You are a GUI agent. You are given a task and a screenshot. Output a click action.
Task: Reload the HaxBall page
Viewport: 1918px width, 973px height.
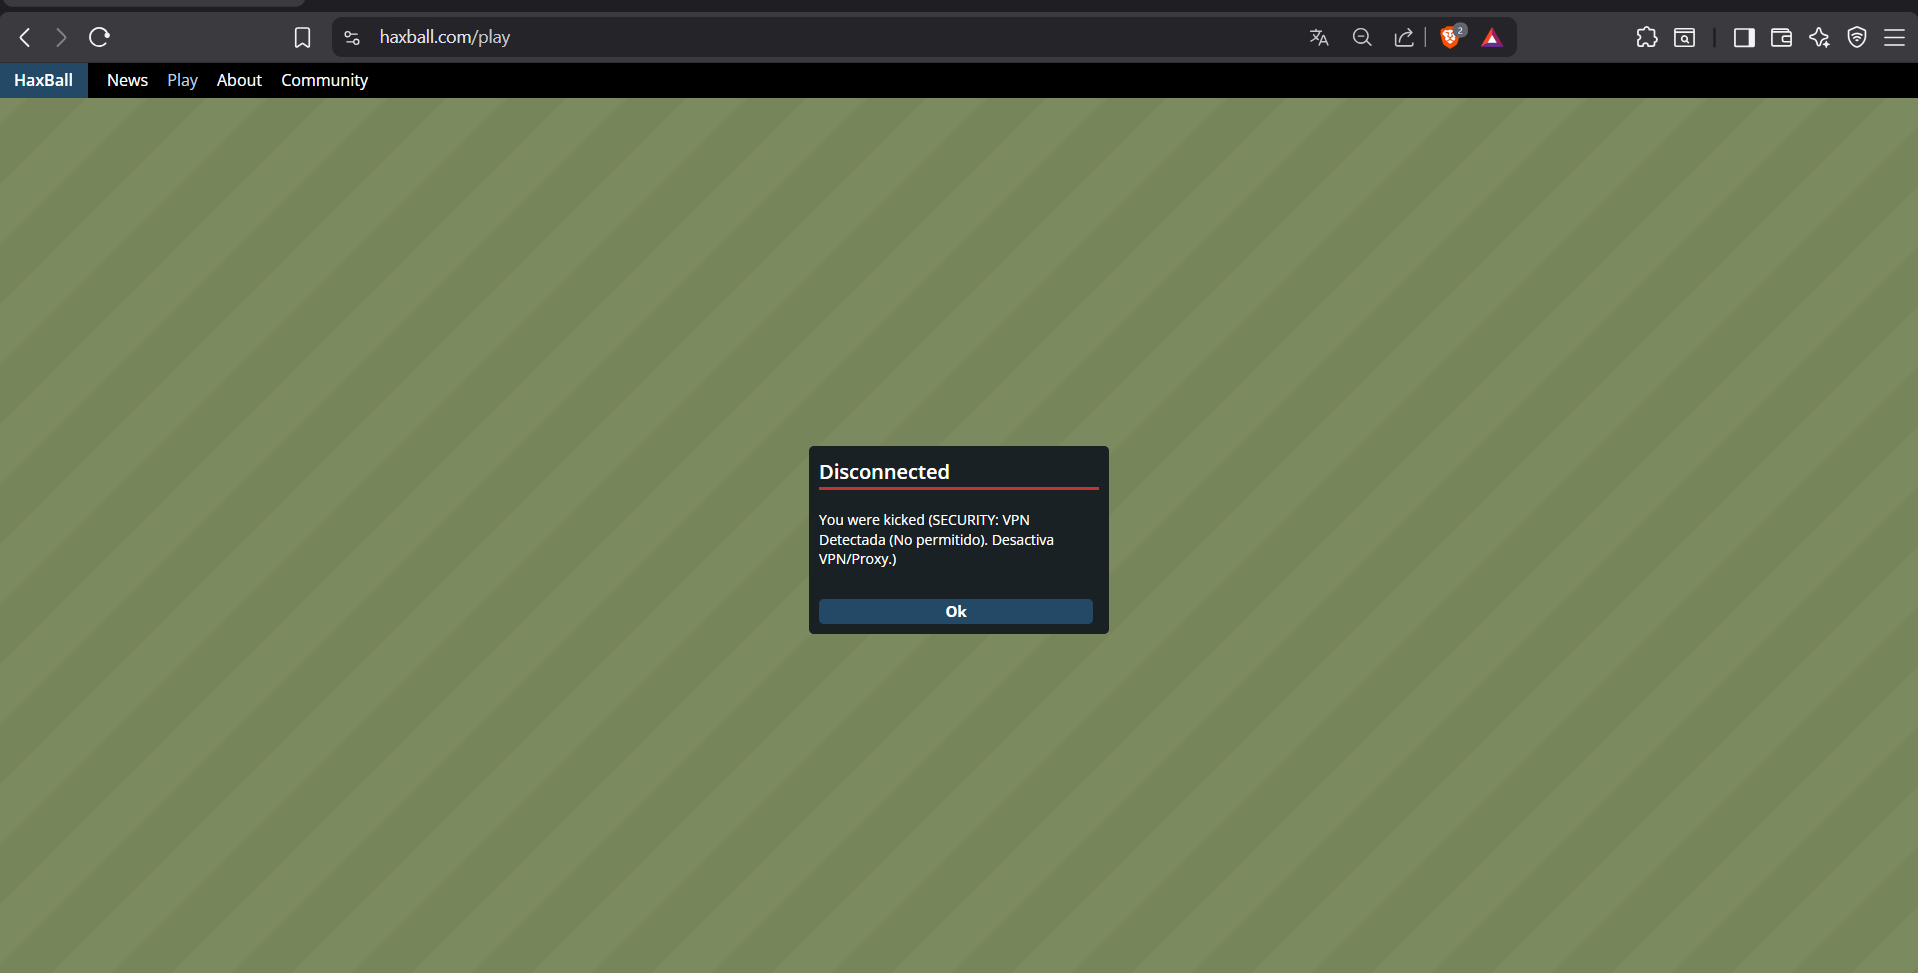[99, 38]
